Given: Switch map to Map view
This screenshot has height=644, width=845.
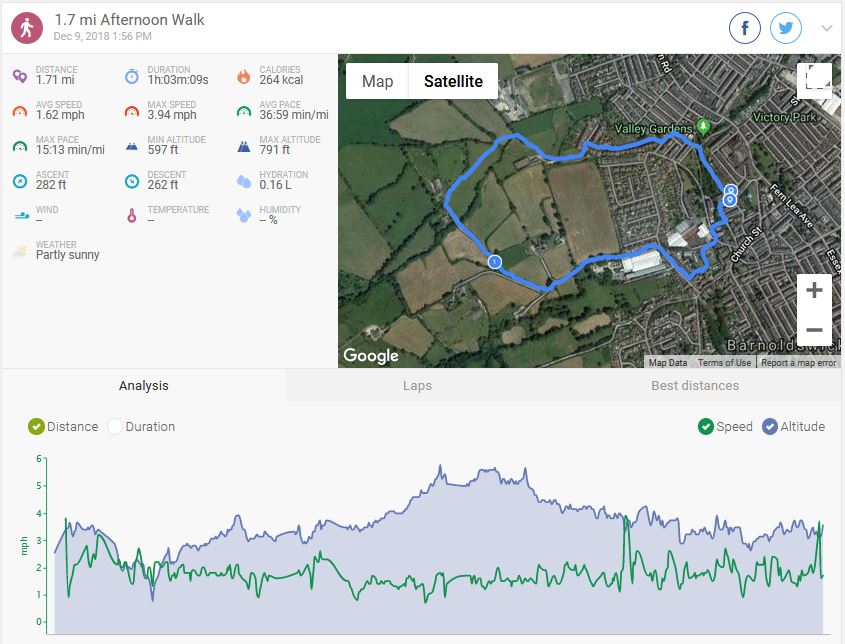Looking at the screenshot, I should click(377, 82).
